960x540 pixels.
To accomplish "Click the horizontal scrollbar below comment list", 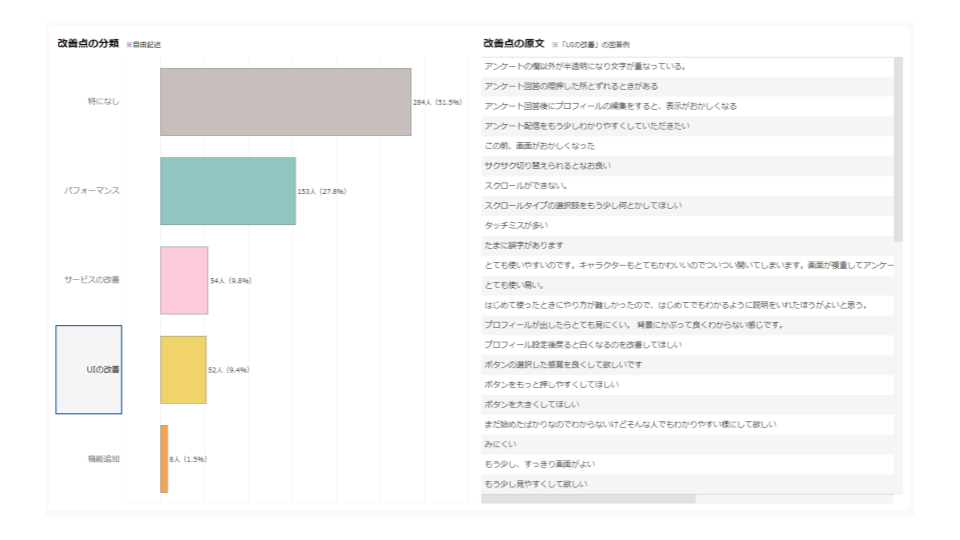I will (x=588, y=498).
